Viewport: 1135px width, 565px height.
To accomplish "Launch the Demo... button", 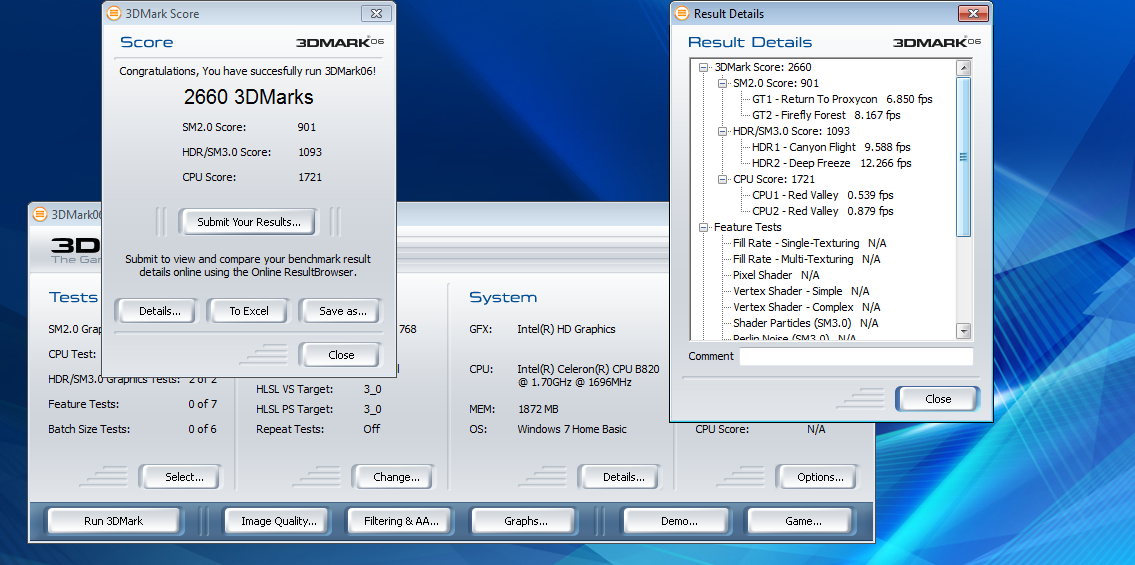I will (x=679, y=521).
